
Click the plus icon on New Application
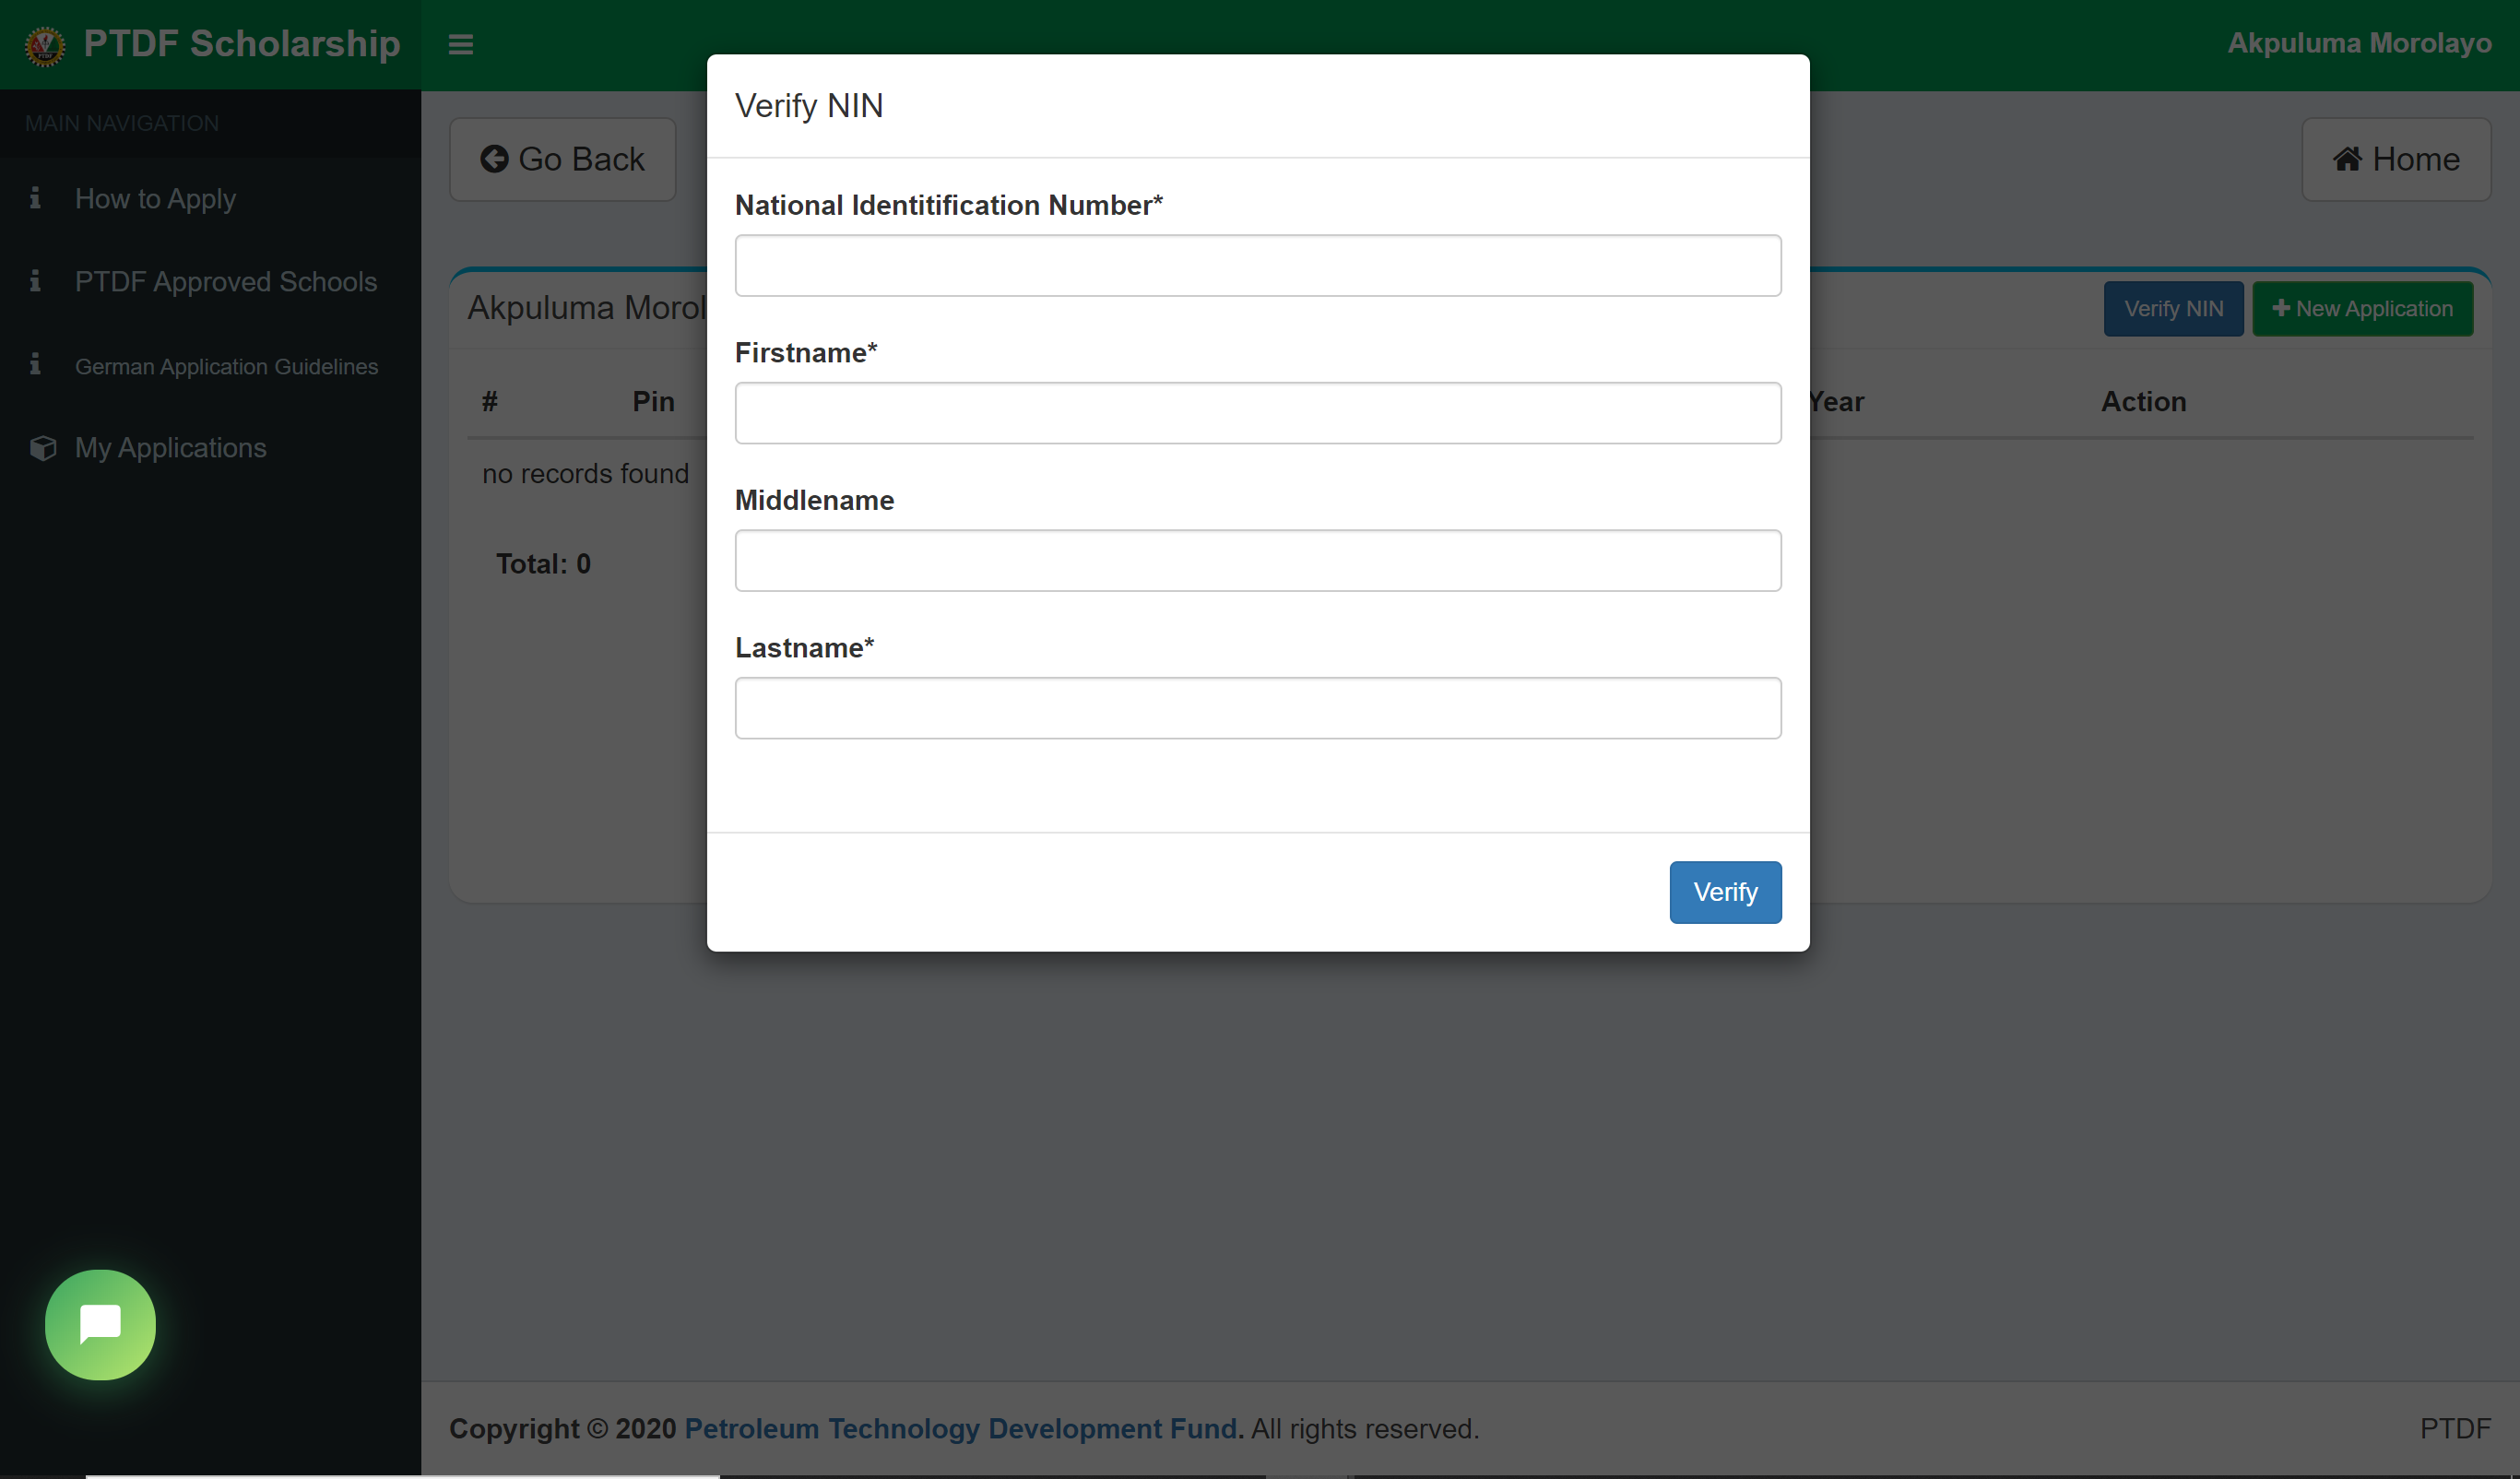2281,308
